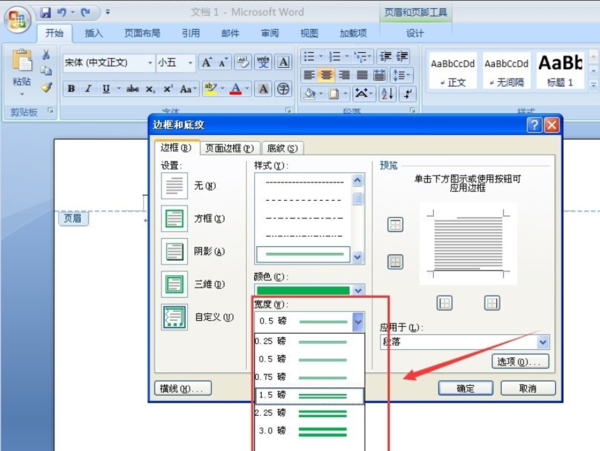Viewport: 600px width, 451px height.
Task: Select the 方框 border setting
Action: coord(174,218)
